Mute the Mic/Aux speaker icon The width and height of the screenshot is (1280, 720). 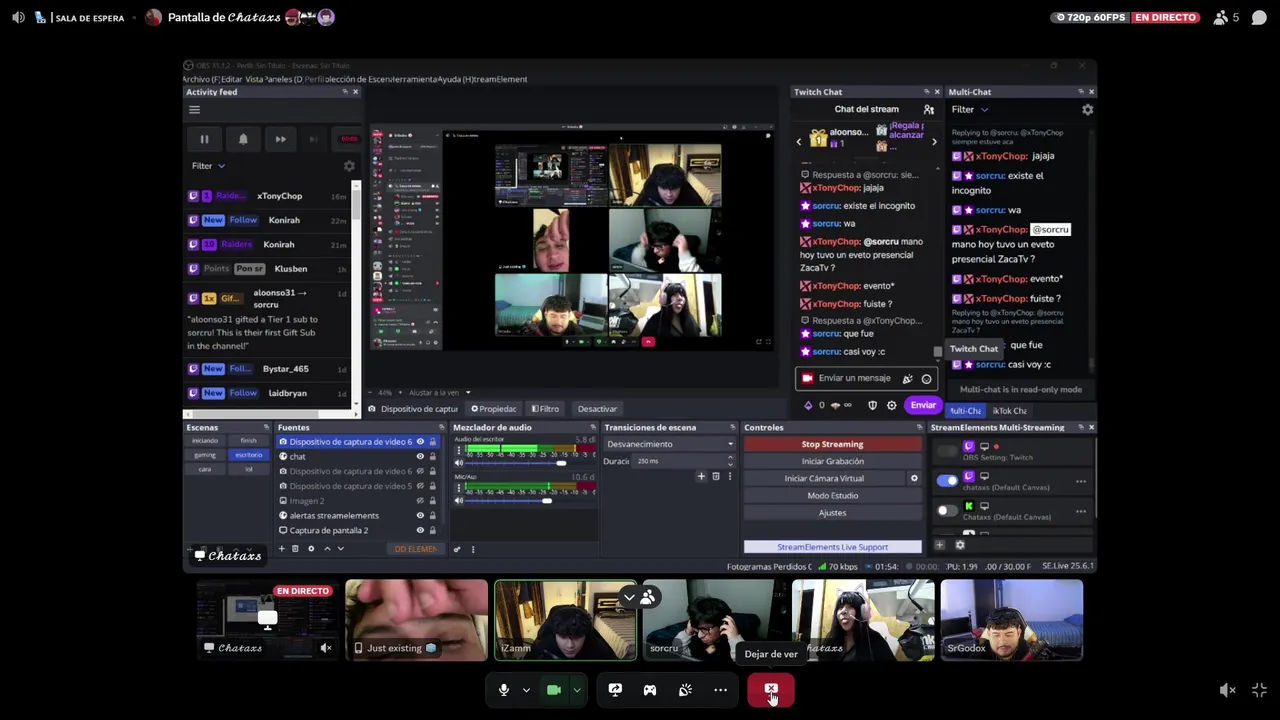pyautogui.click(x=459, y=500)
